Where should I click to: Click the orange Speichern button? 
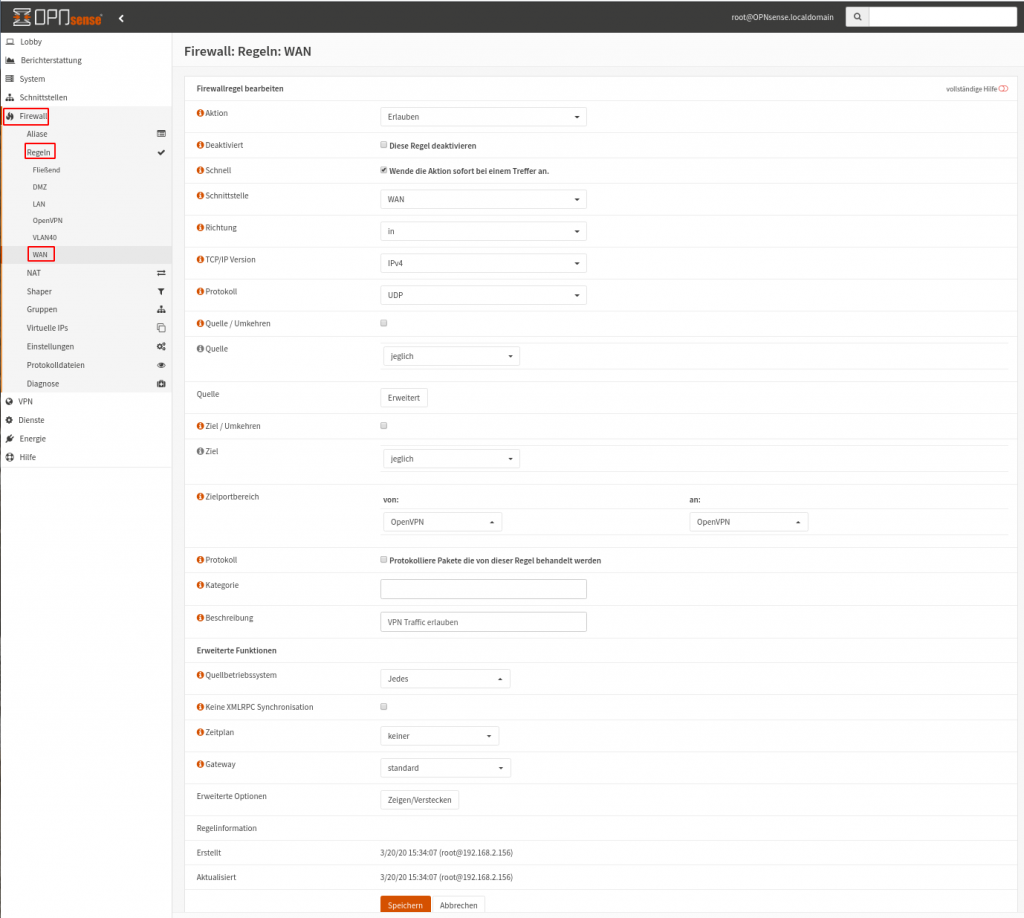[x=405, y=904]
